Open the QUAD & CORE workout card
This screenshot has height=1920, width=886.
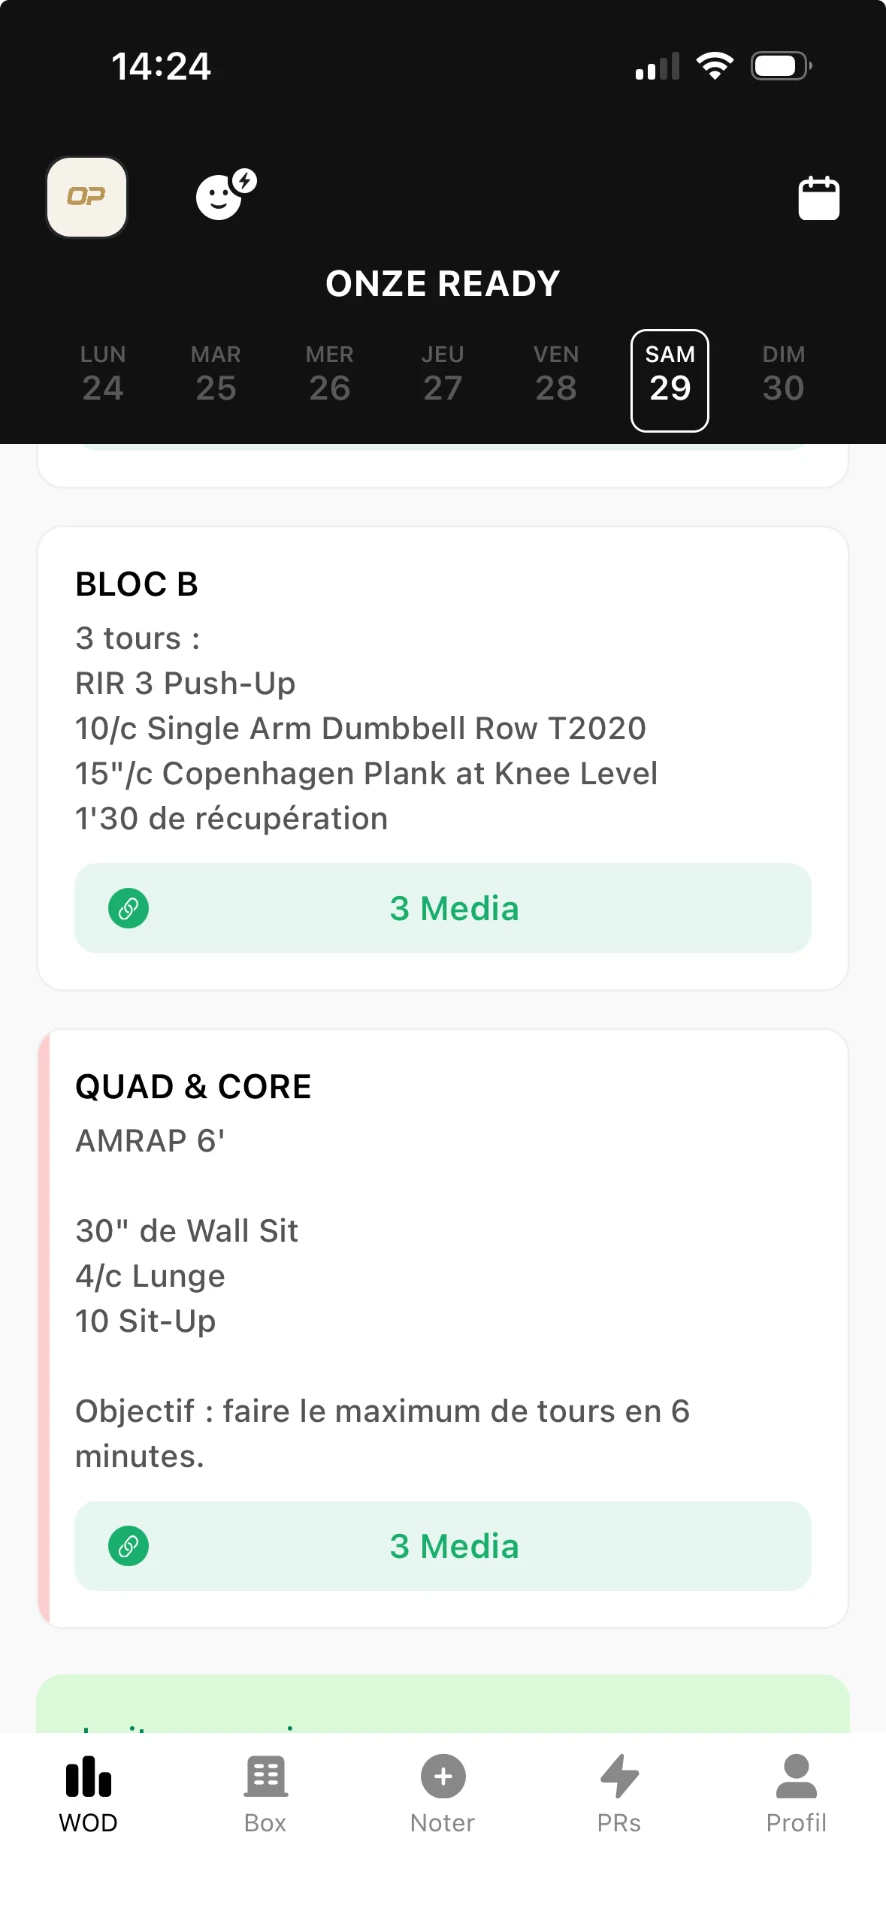click(443, 1328)
